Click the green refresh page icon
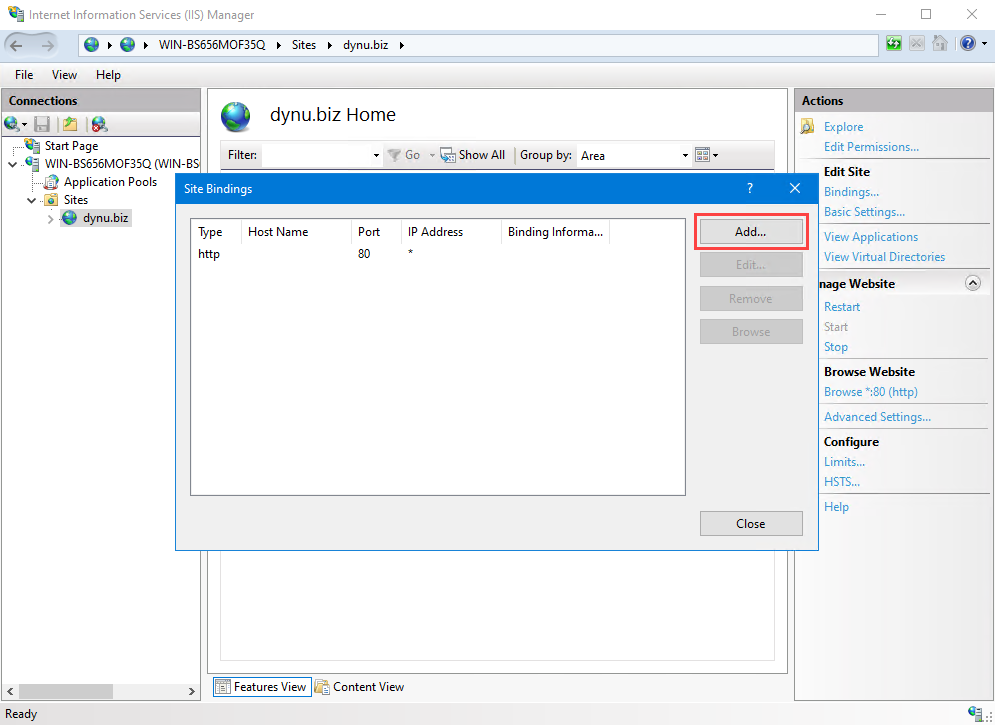 pyautogui.click(x=894, y=43)
